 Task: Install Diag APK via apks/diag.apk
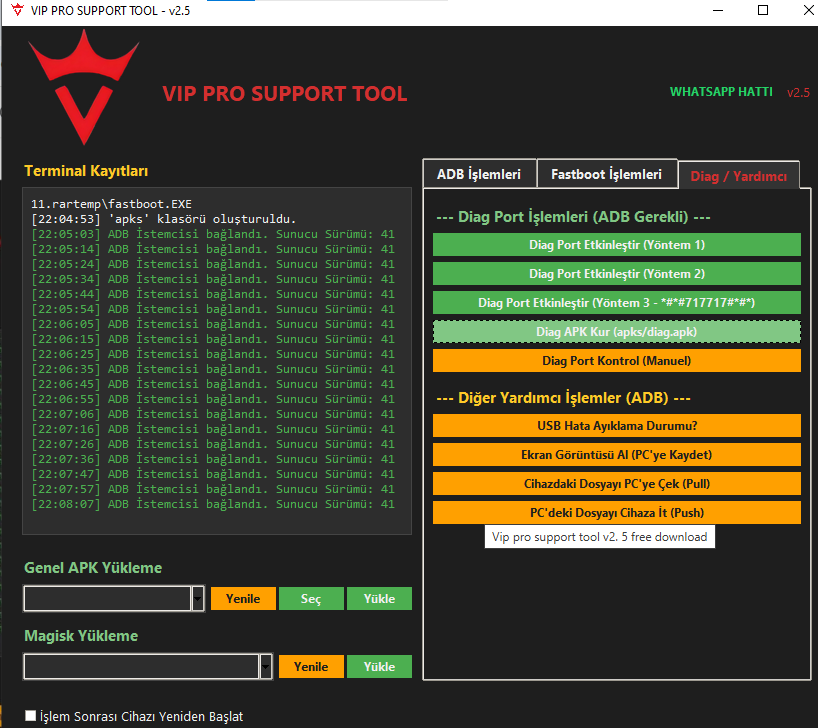[616, 331]
